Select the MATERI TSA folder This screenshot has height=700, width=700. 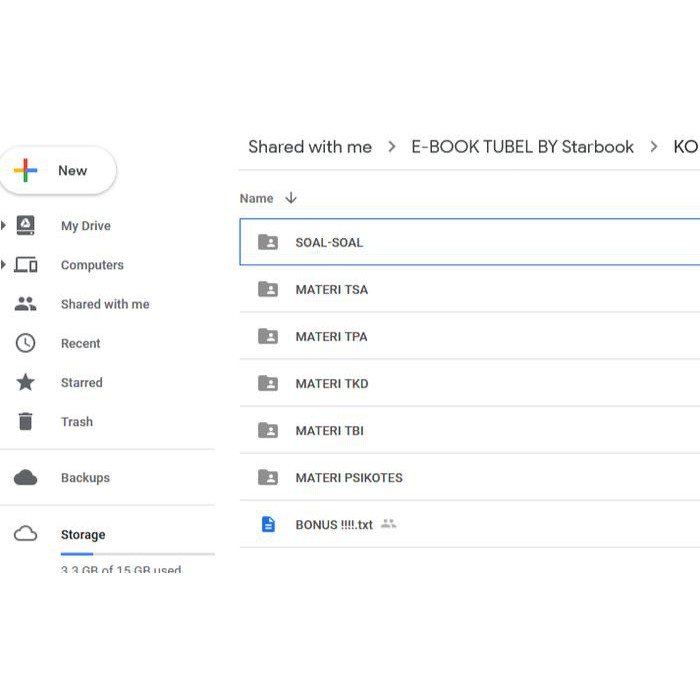[331, 290]
